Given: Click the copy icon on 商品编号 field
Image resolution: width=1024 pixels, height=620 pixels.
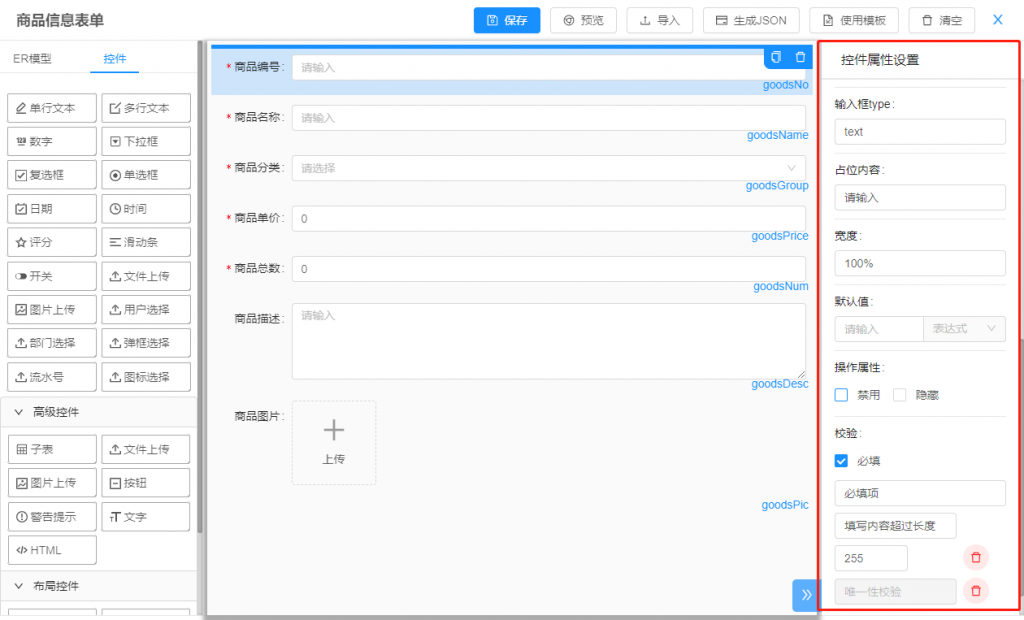Looking at the screenshot, I should tap(776, 57).
